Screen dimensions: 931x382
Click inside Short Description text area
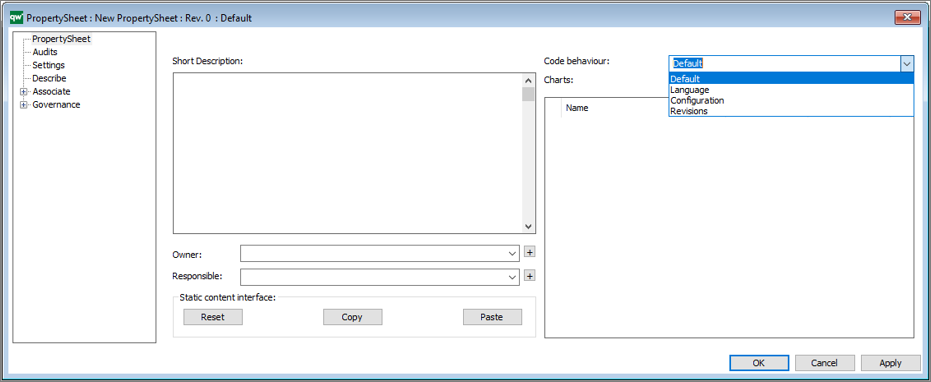(347, 153)
